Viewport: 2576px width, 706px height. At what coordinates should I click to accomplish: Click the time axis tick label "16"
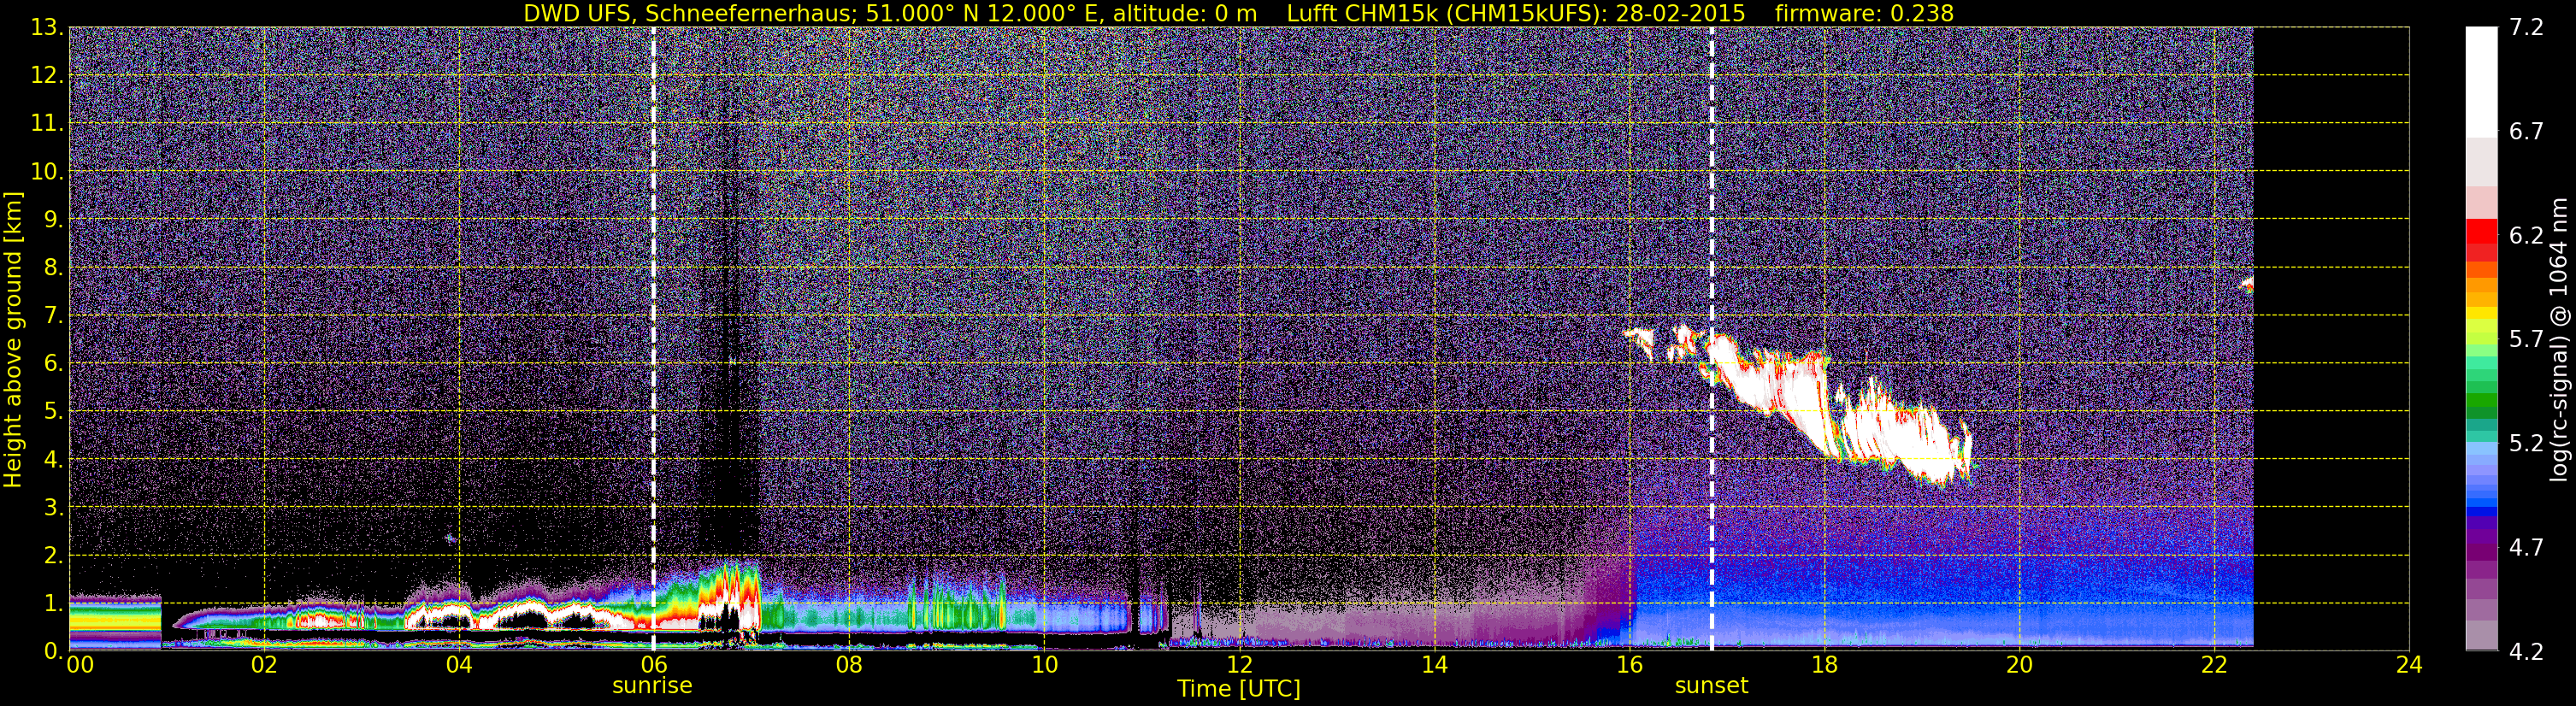click(1629, 665)
